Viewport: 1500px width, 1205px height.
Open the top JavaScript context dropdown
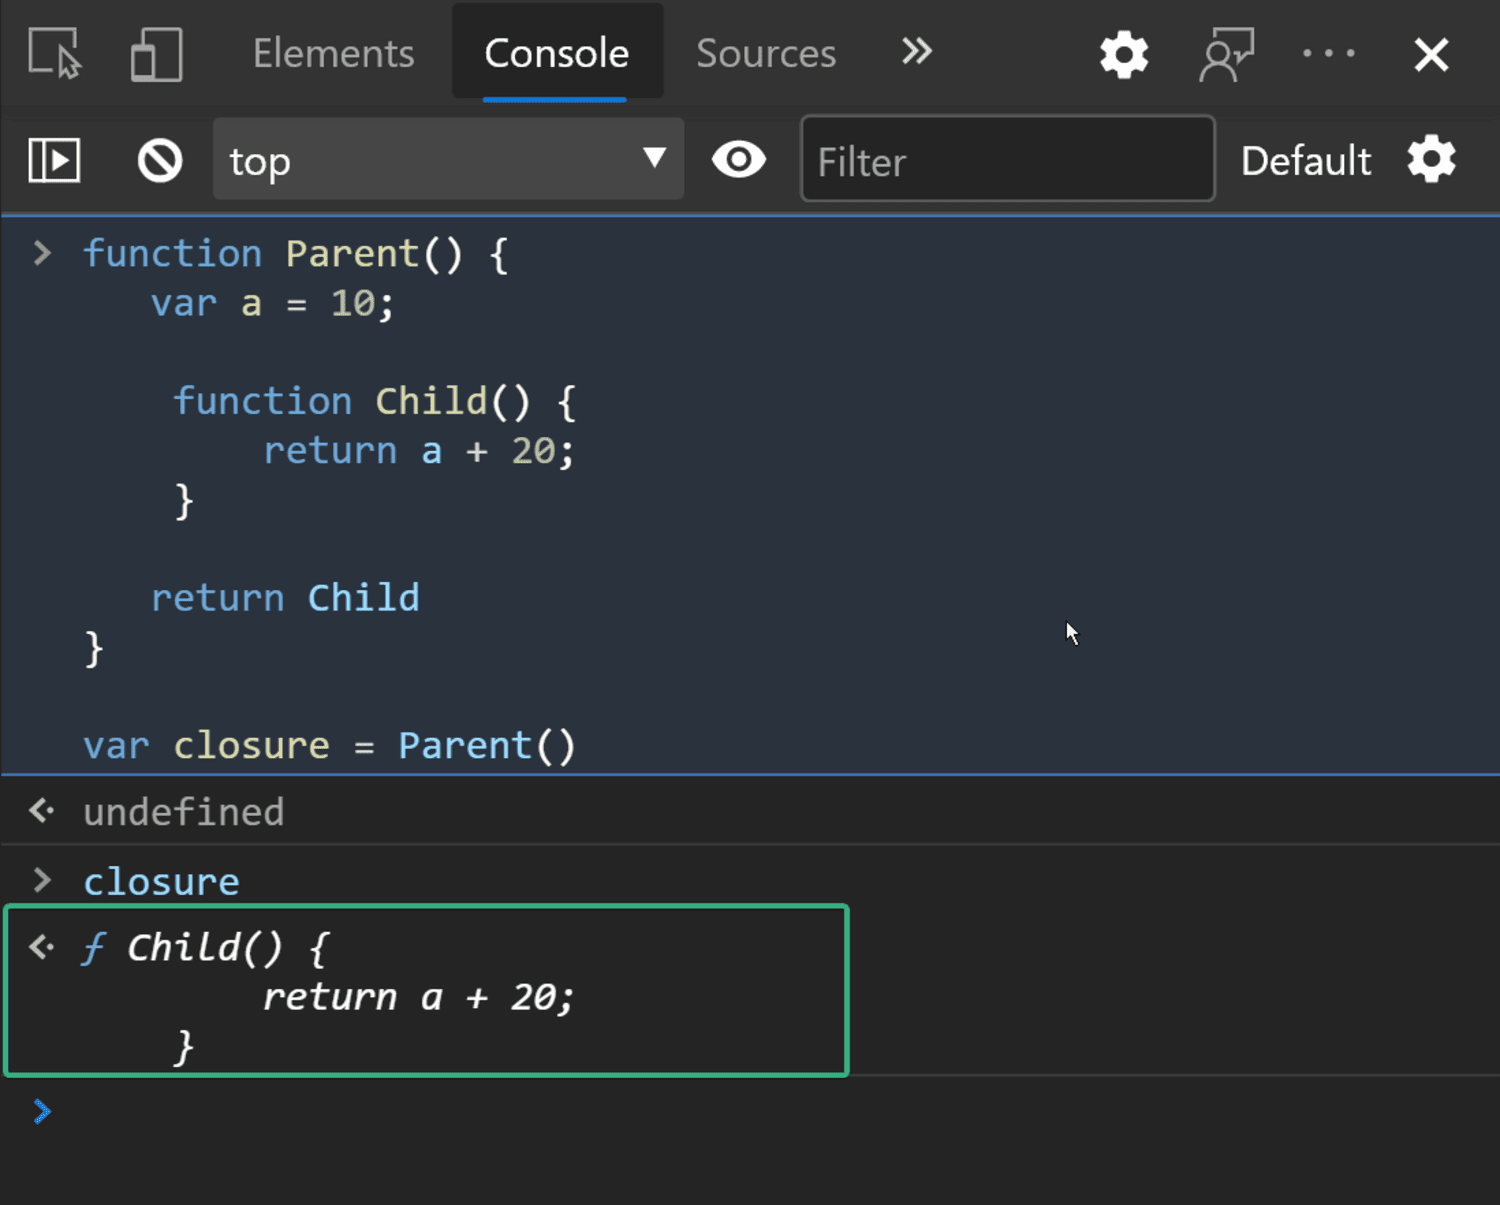[x=448, y=160]
